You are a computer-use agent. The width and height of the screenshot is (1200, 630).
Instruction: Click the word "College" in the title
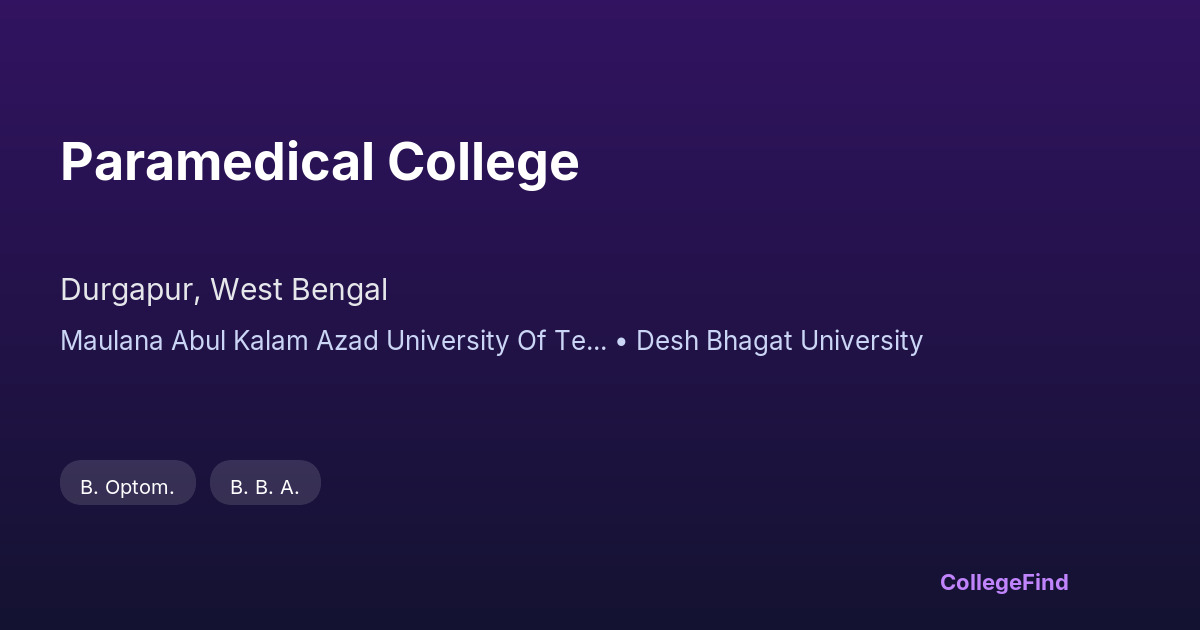483,162
